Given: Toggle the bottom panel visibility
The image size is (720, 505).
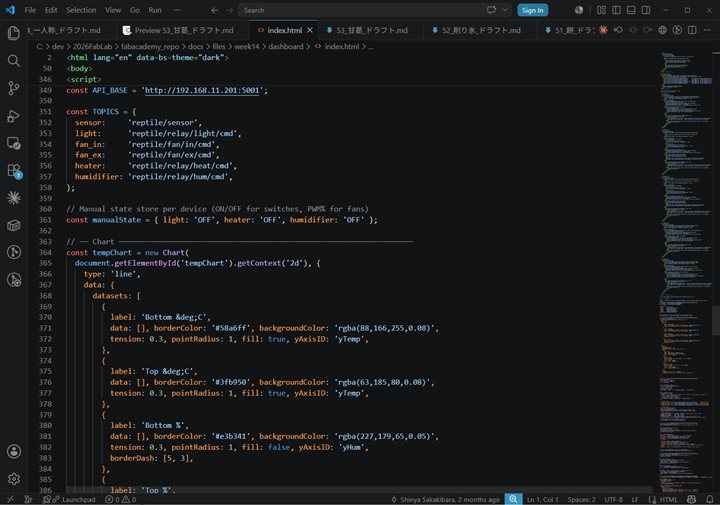Looking at the screenshot, I should click(631, 10).
